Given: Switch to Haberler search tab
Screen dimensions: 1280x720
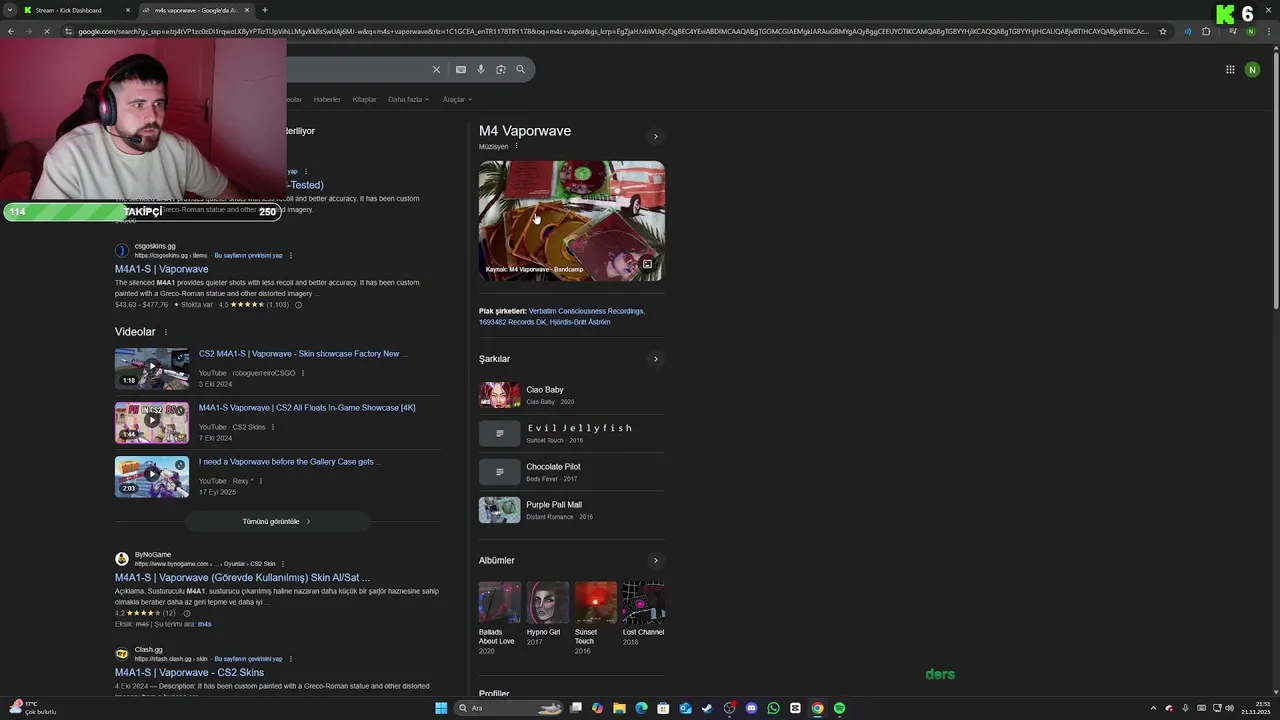Looking at the screenshot, I should 327,99.
